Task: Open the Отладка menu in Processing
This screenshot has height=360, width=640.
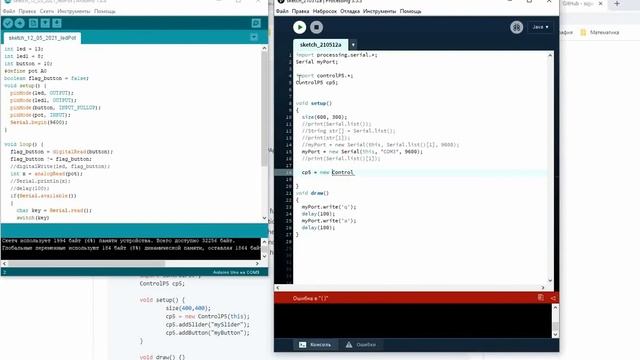Action: 350,11
